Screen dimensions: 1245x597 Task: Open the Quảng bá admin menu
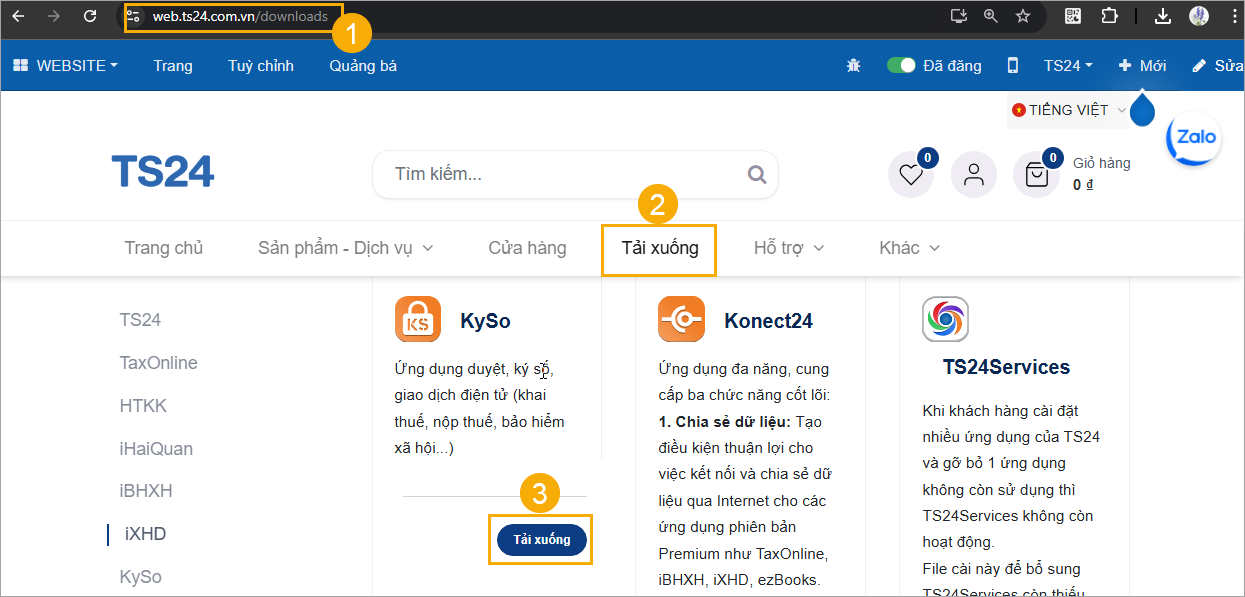pyautogui.click(x=363, y=65)
